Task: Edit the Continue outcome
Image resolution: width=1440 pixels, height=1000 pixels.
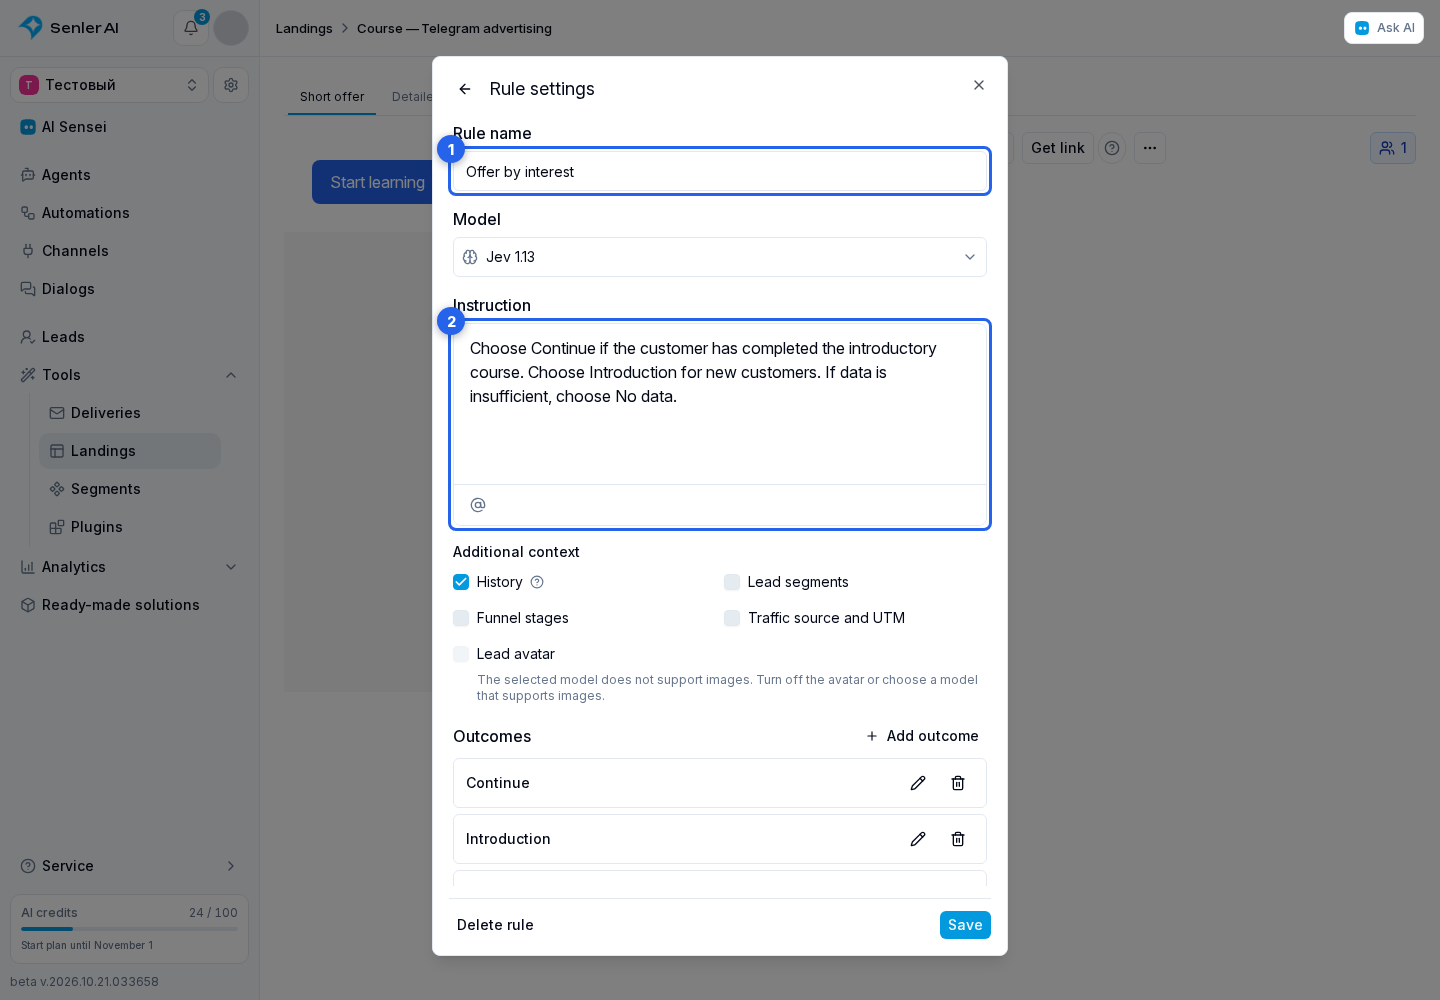Action: 918,783
